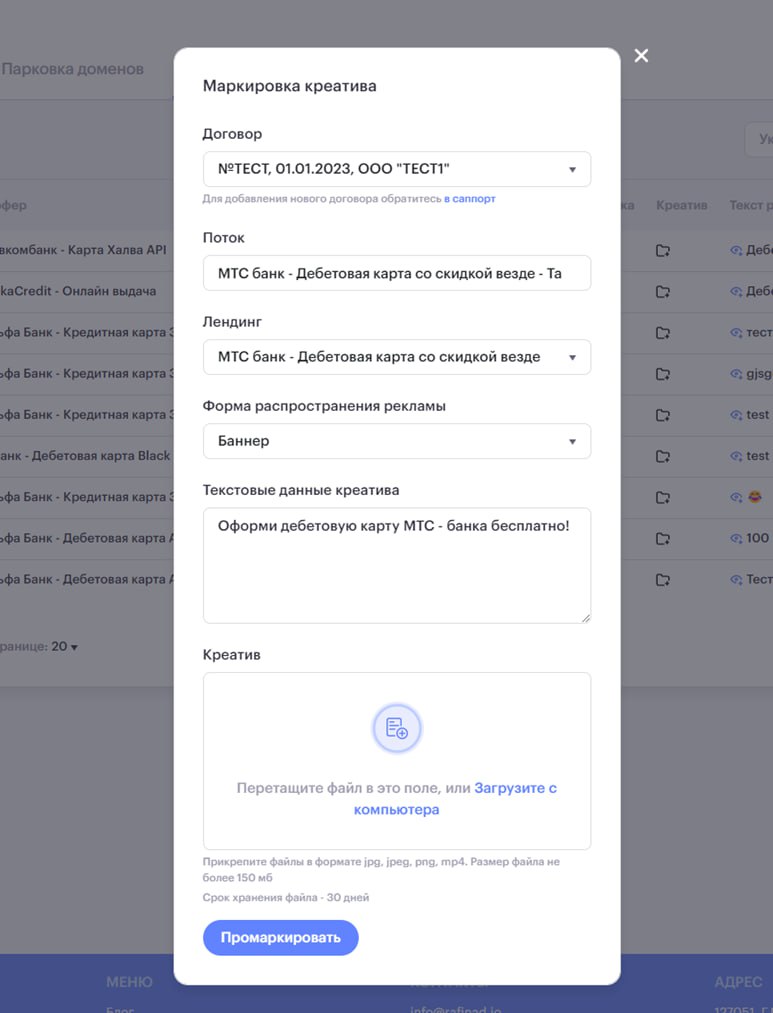Click the Текстовые данные креатива textarea

(397, 566)
